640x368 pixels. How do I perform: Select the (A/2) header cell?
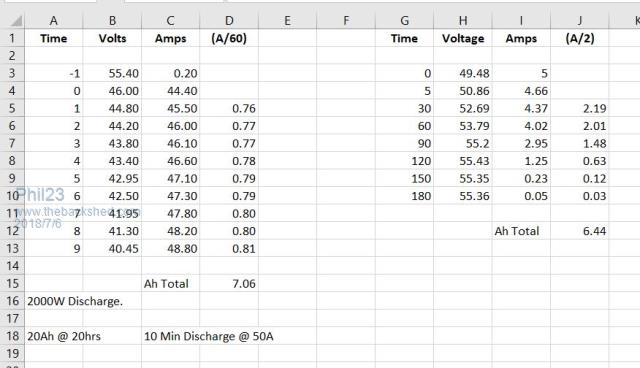click(580, 38)
